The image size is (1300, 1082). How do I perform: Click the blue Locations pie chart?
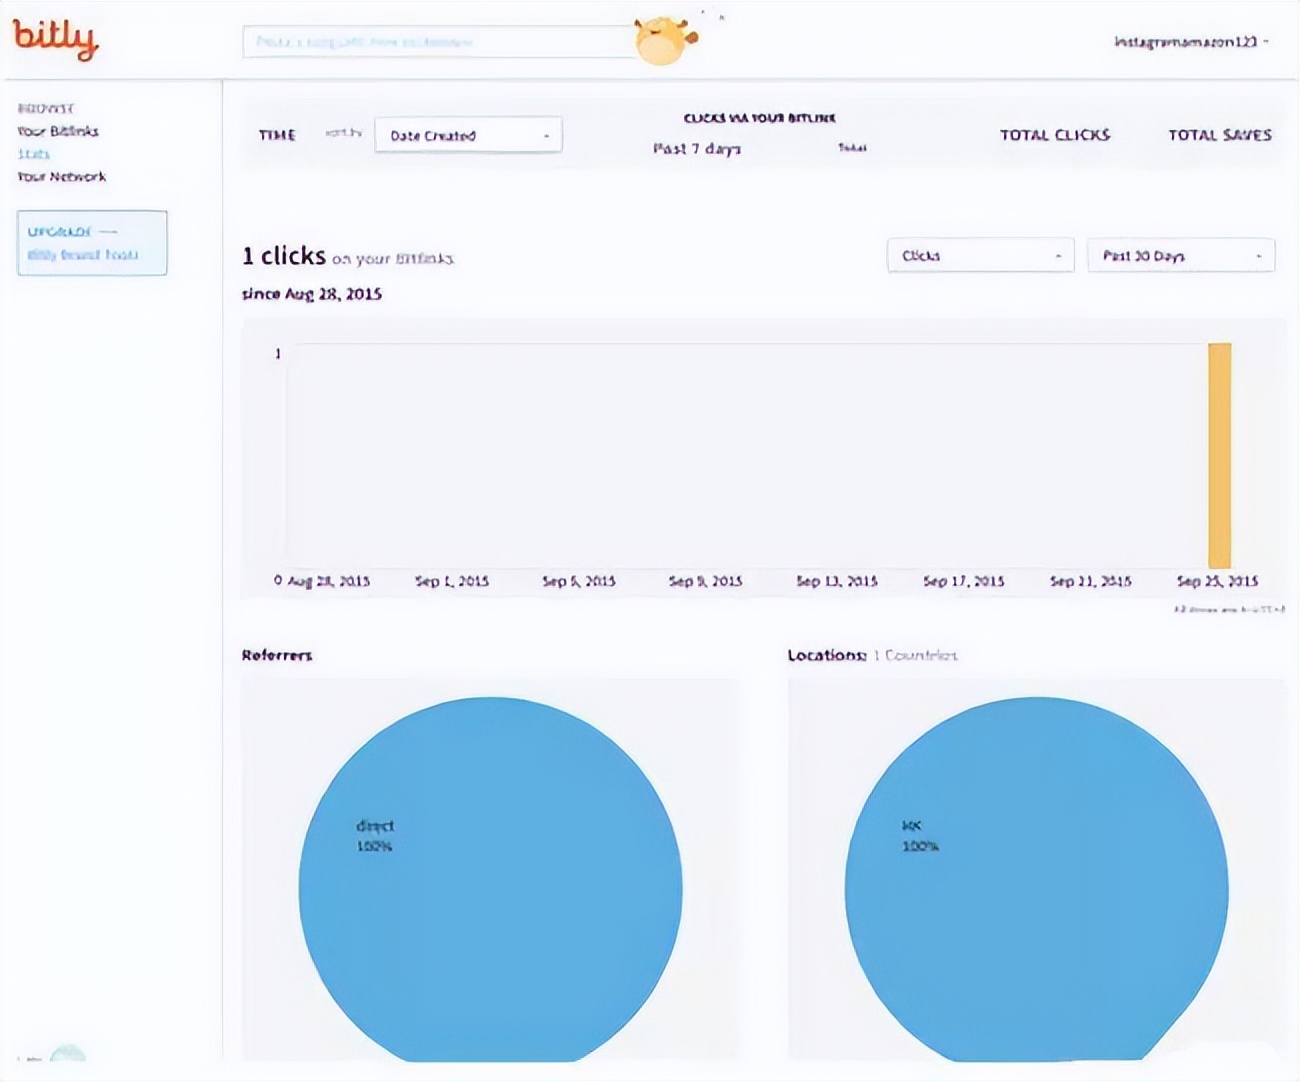pos(1036,880)
